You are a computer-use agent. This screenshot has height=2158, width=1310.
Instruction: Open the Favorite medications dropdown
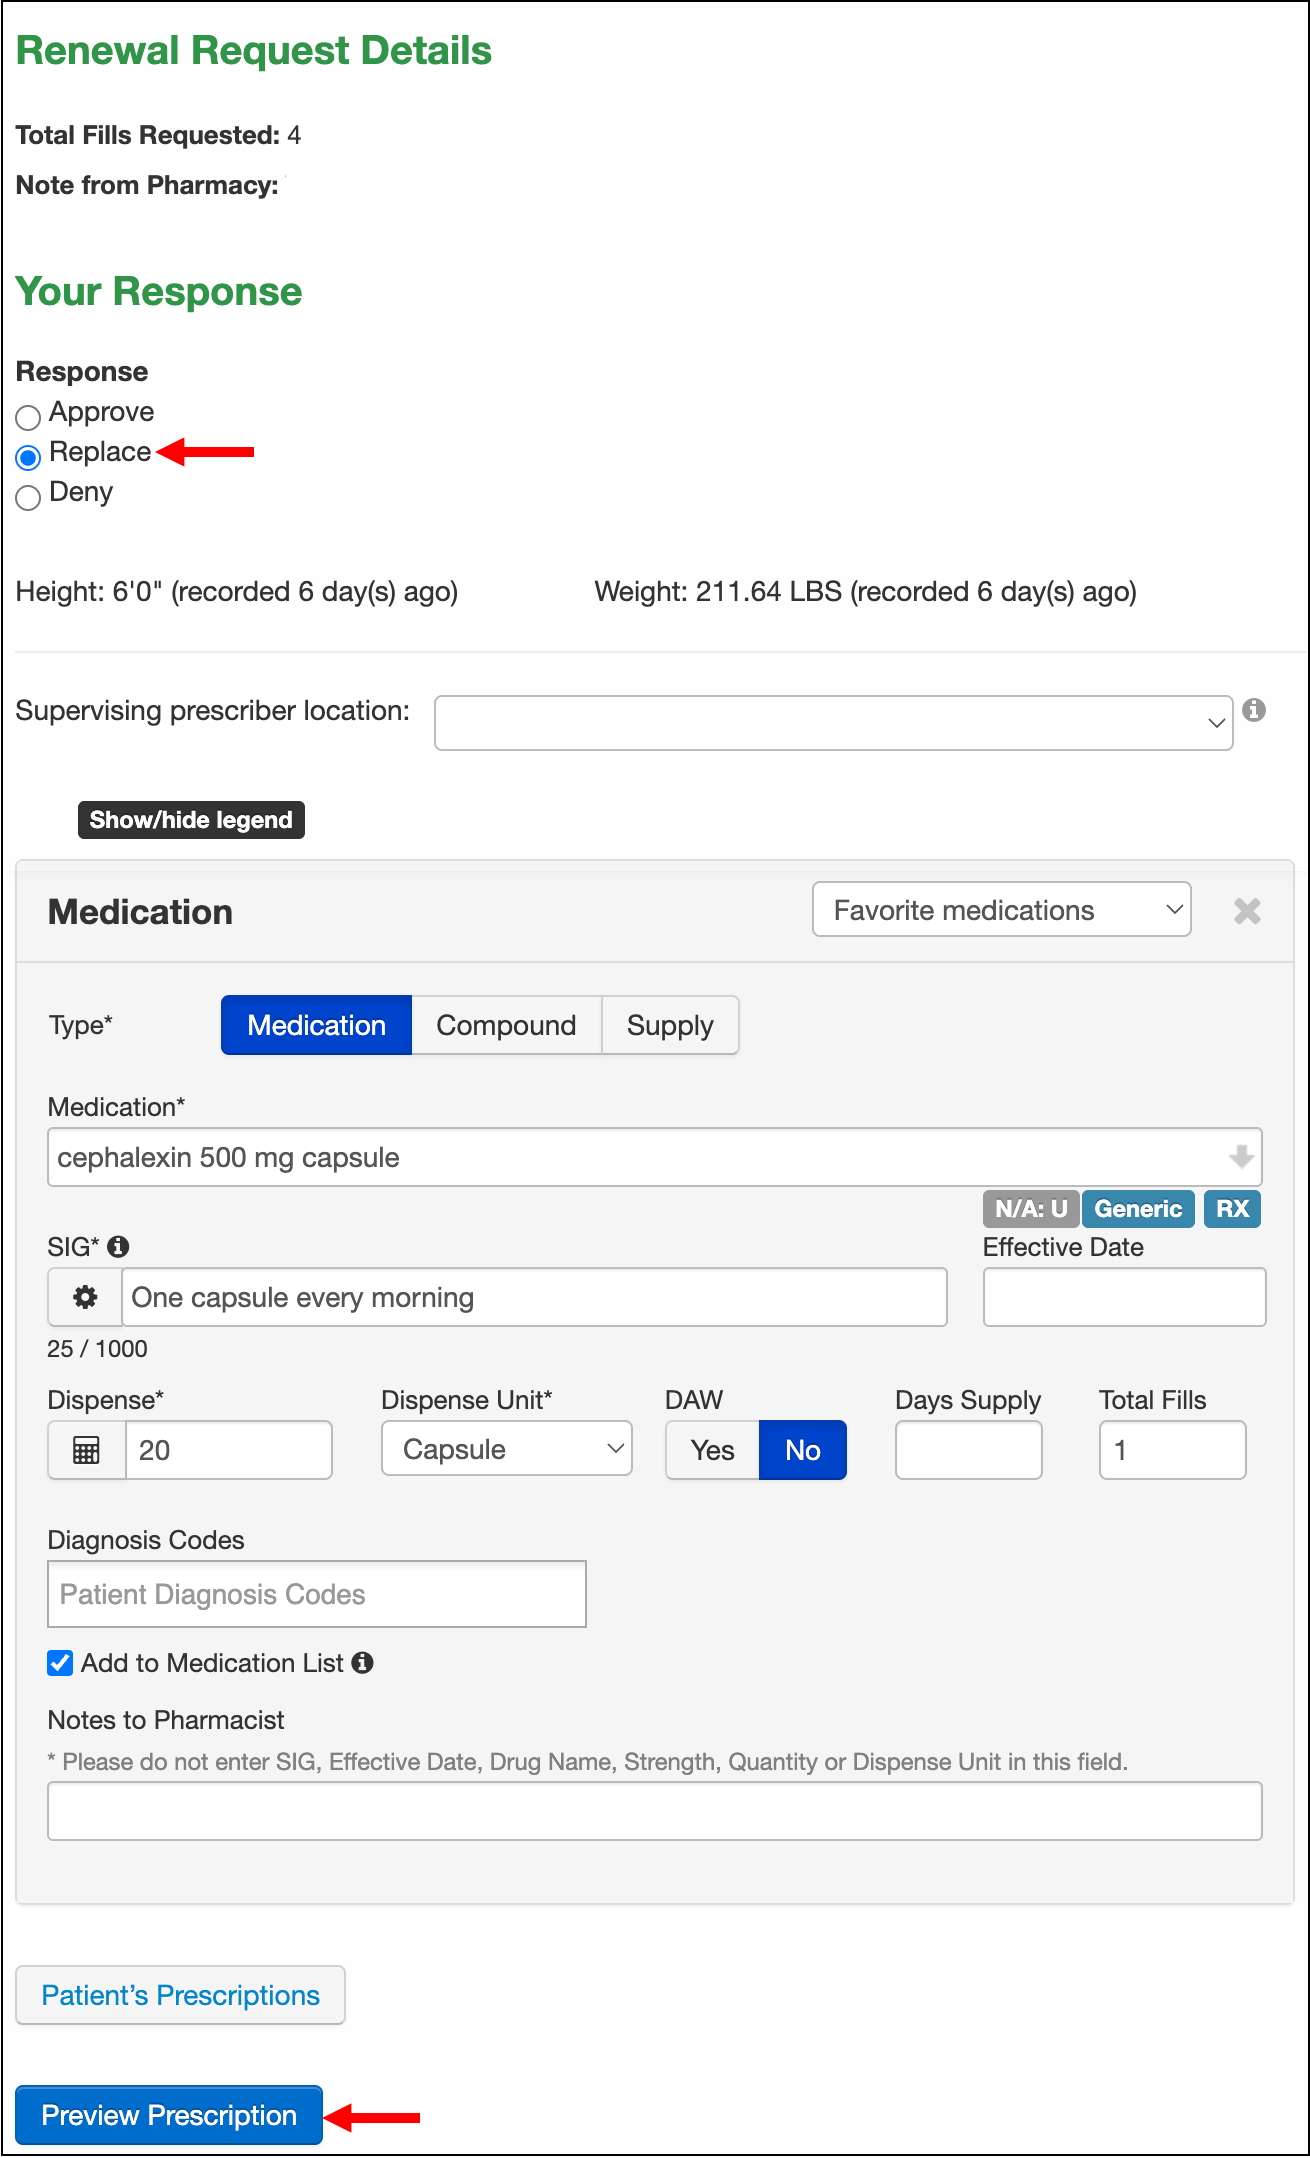[x=1001, y=910]
